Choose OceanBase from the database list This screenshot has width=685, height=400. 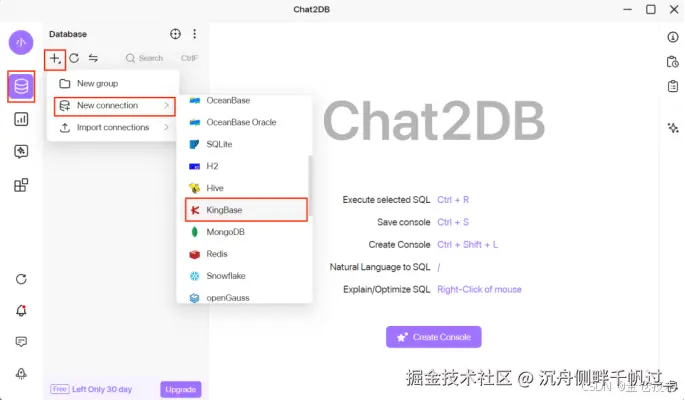(246, 100)
